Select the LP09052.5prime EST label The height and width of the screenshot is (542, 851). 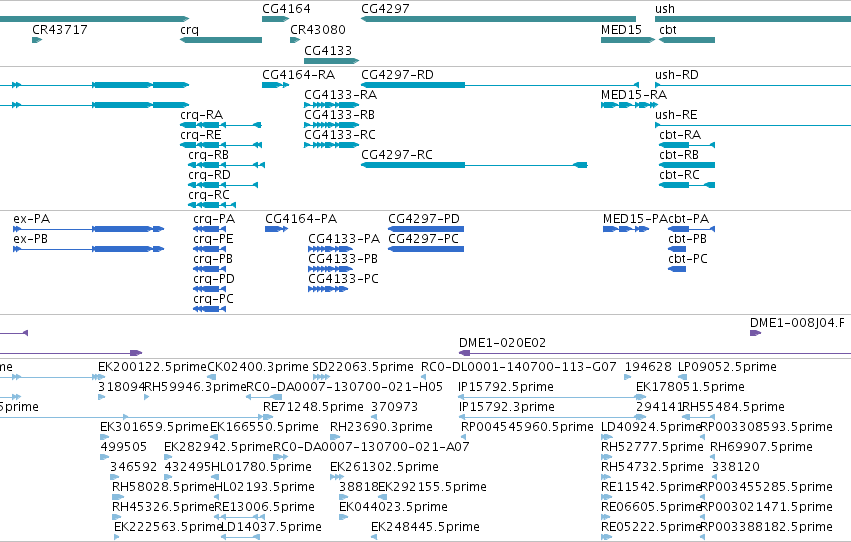click(727, 367)
